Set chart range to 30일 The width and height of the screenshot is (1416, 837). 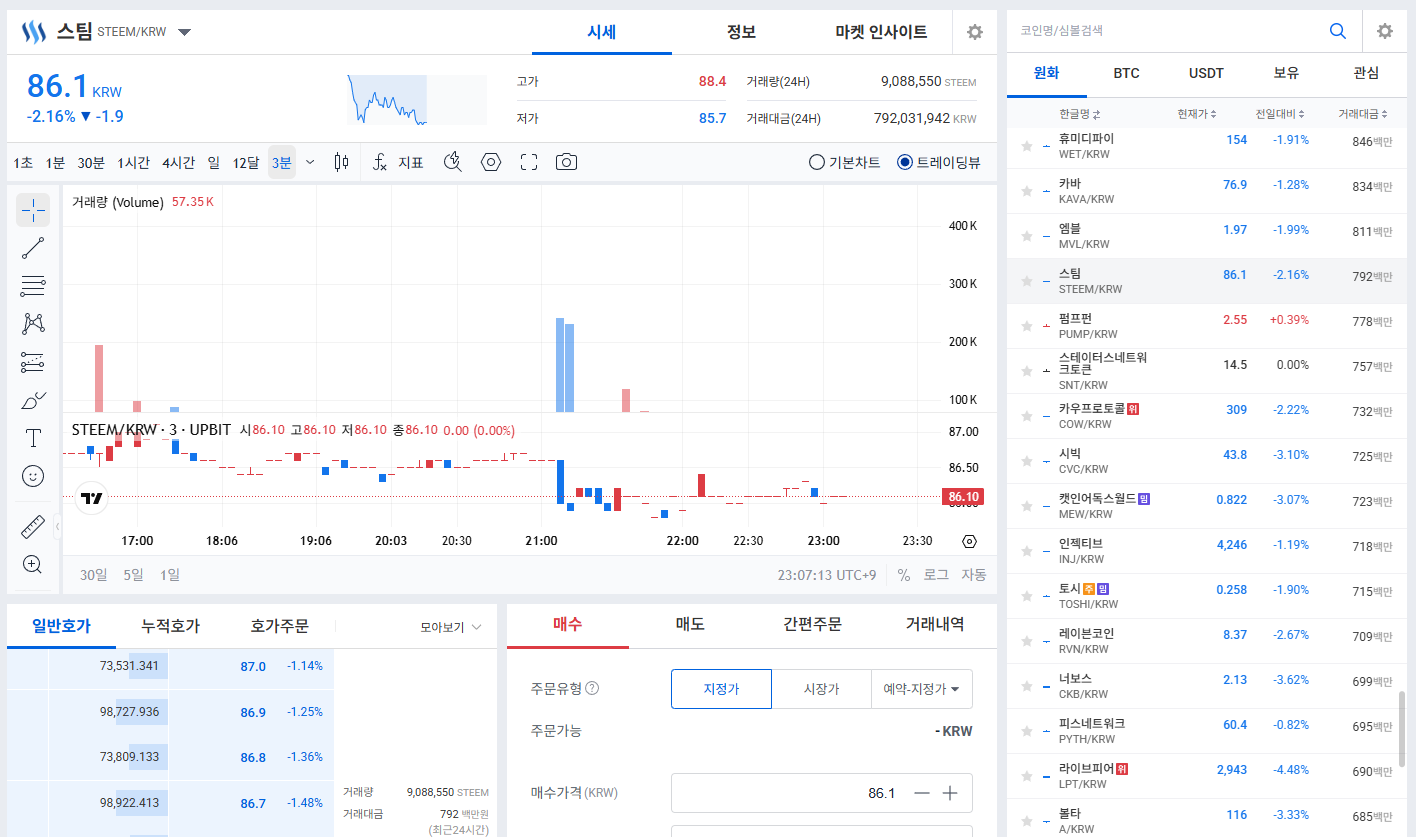[93, 575]
